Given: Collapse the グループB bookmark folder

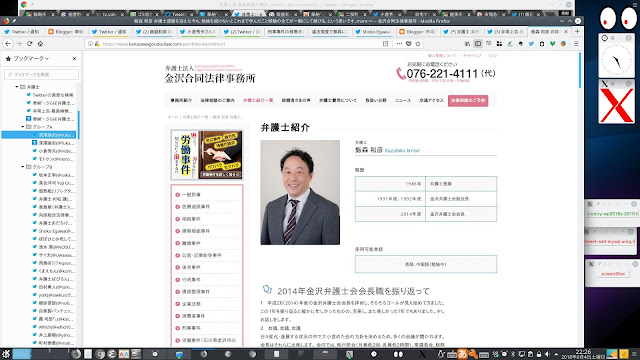Looking at the screenshot, I should [23, 167].
